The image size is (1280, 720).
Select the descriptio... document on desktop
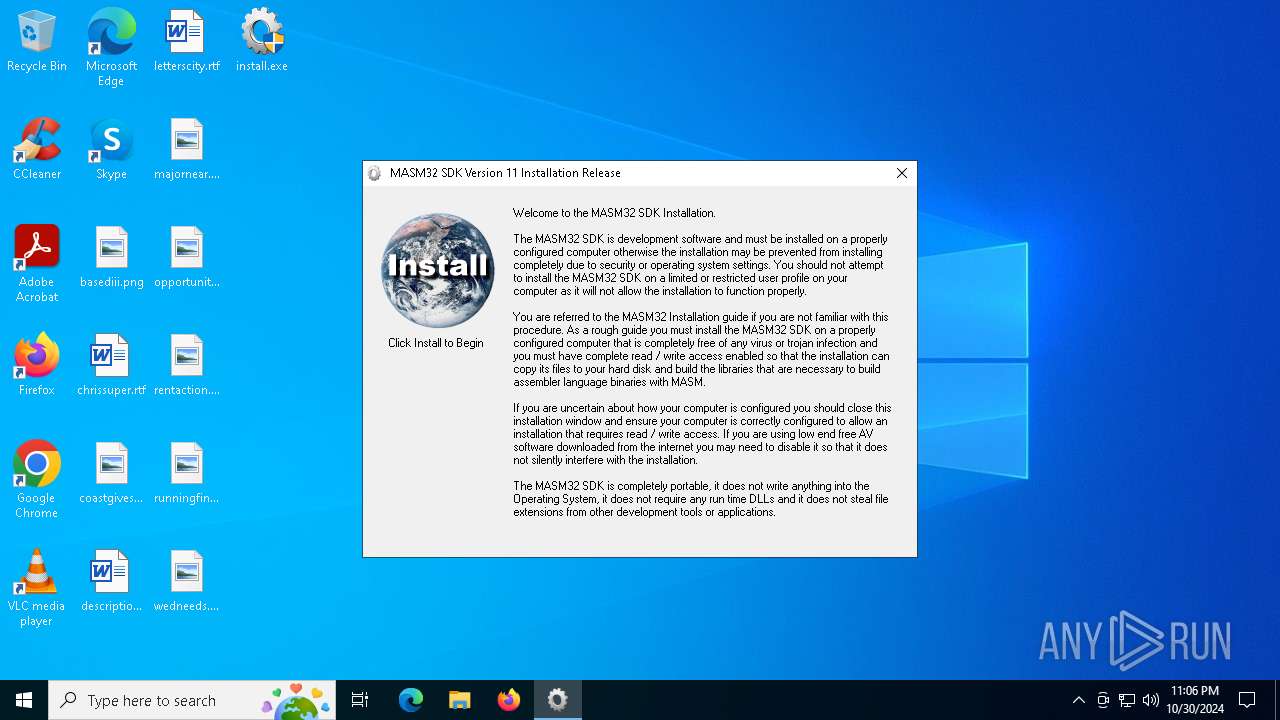[111, 581]
